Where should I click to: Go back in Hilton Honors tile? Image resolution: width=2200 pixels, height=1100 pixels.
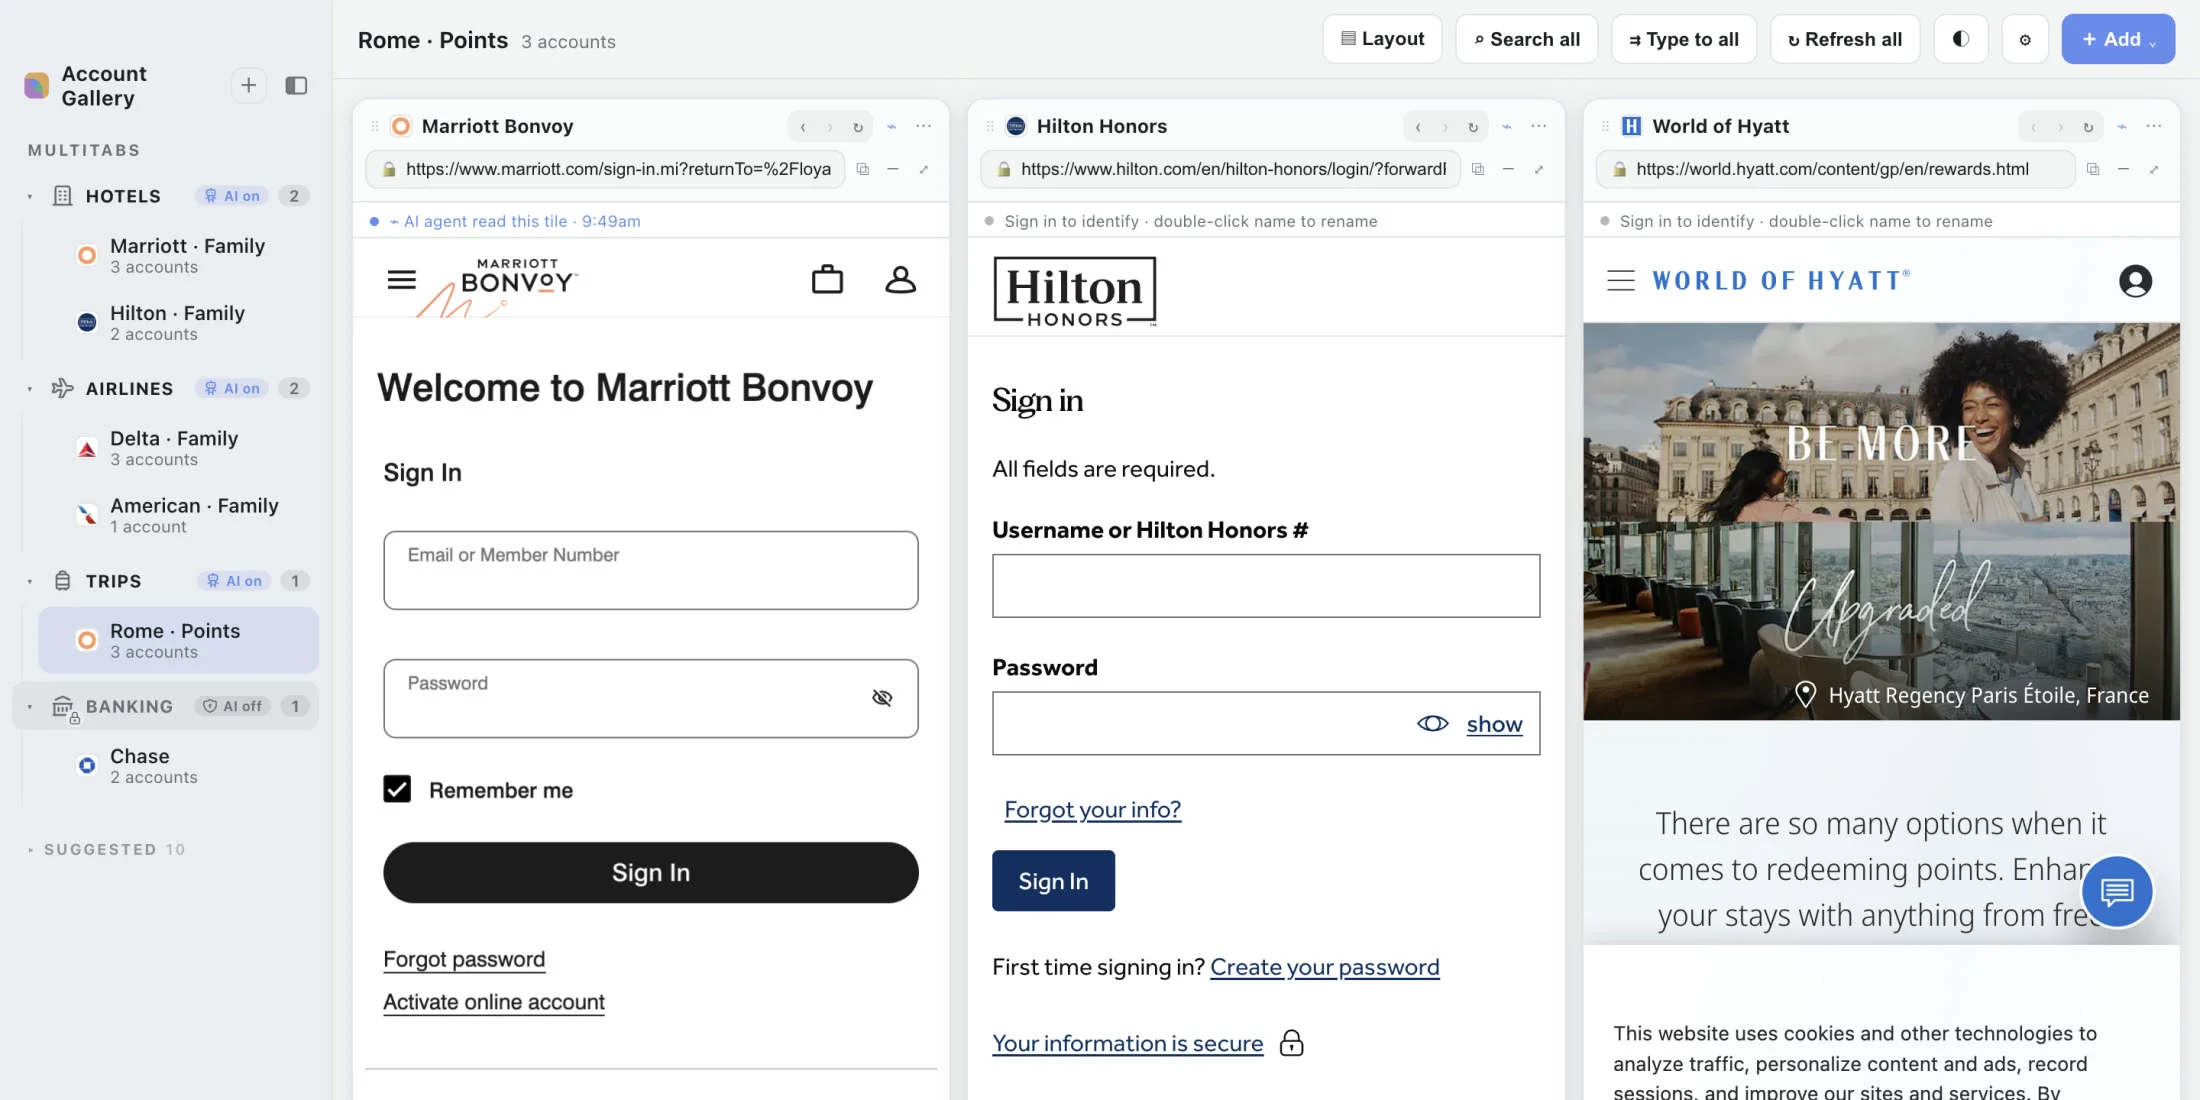[x=1418, y=127]
